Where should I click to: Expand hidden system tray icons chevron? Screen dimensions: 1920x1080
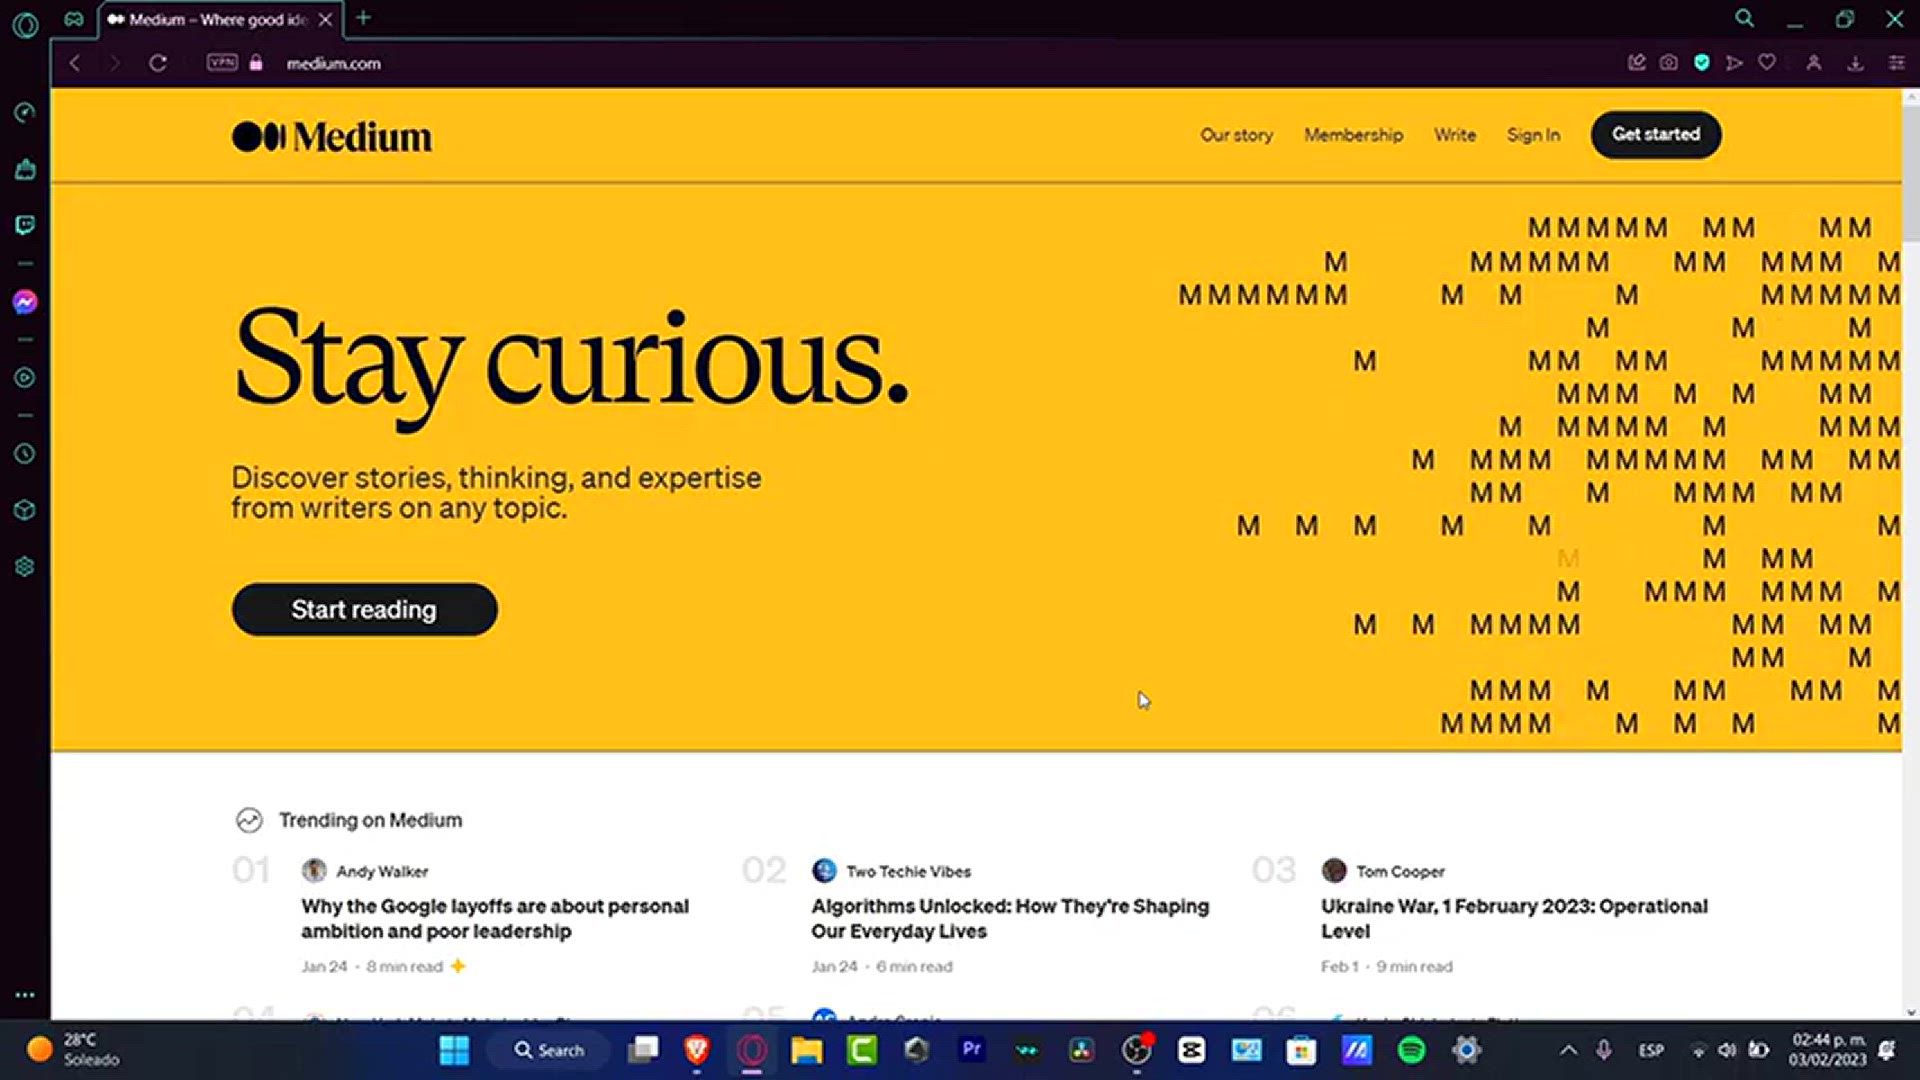pos(1568,1050)
